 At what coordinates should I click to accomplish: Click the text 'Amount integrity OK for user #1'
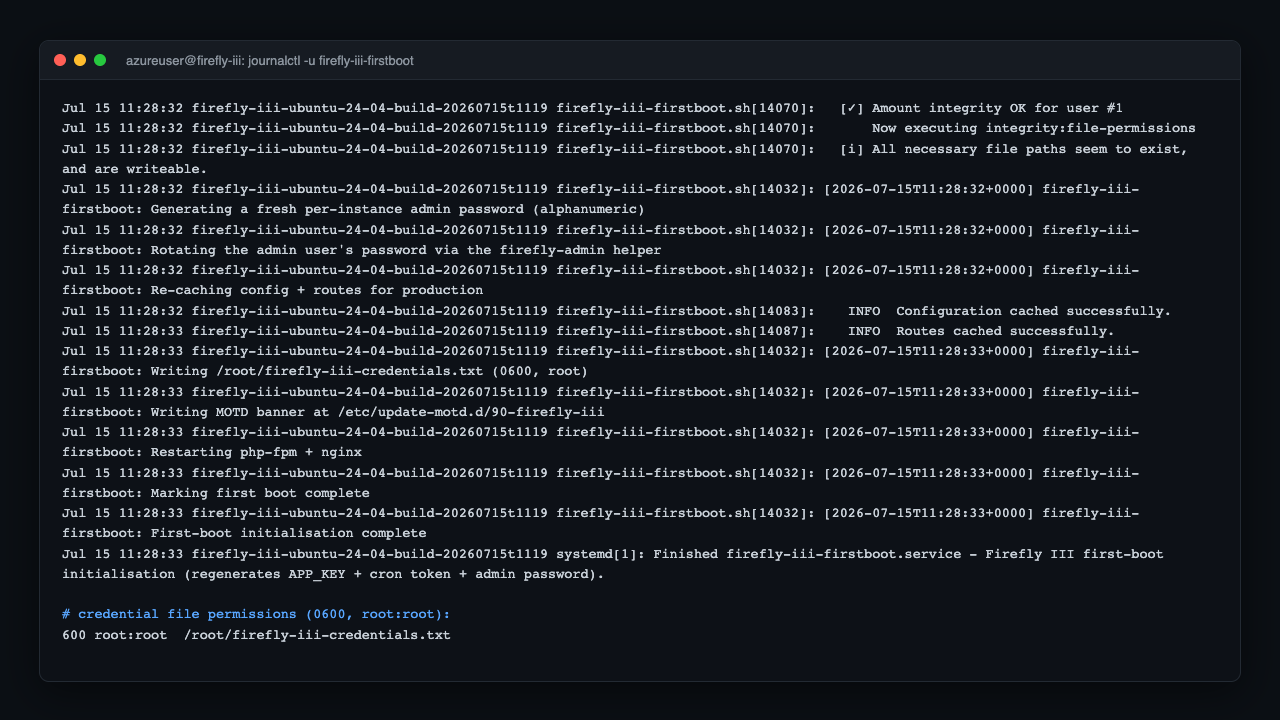997,108
